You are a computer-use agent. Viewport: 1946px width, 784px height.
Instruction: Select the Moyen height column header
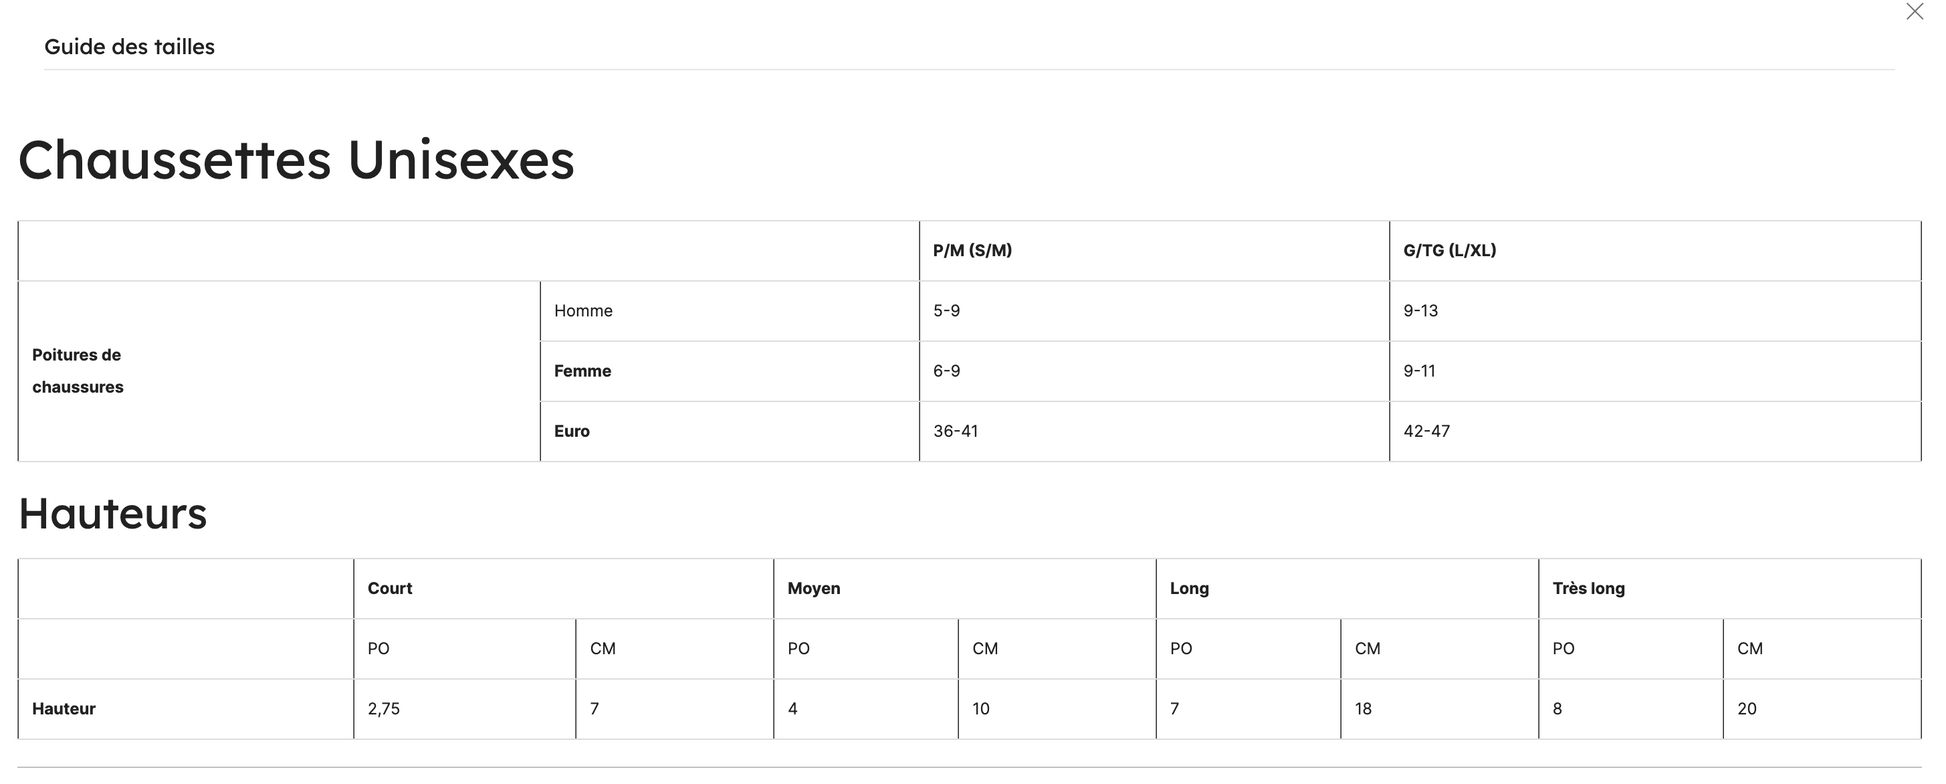(x=813, y=589)
